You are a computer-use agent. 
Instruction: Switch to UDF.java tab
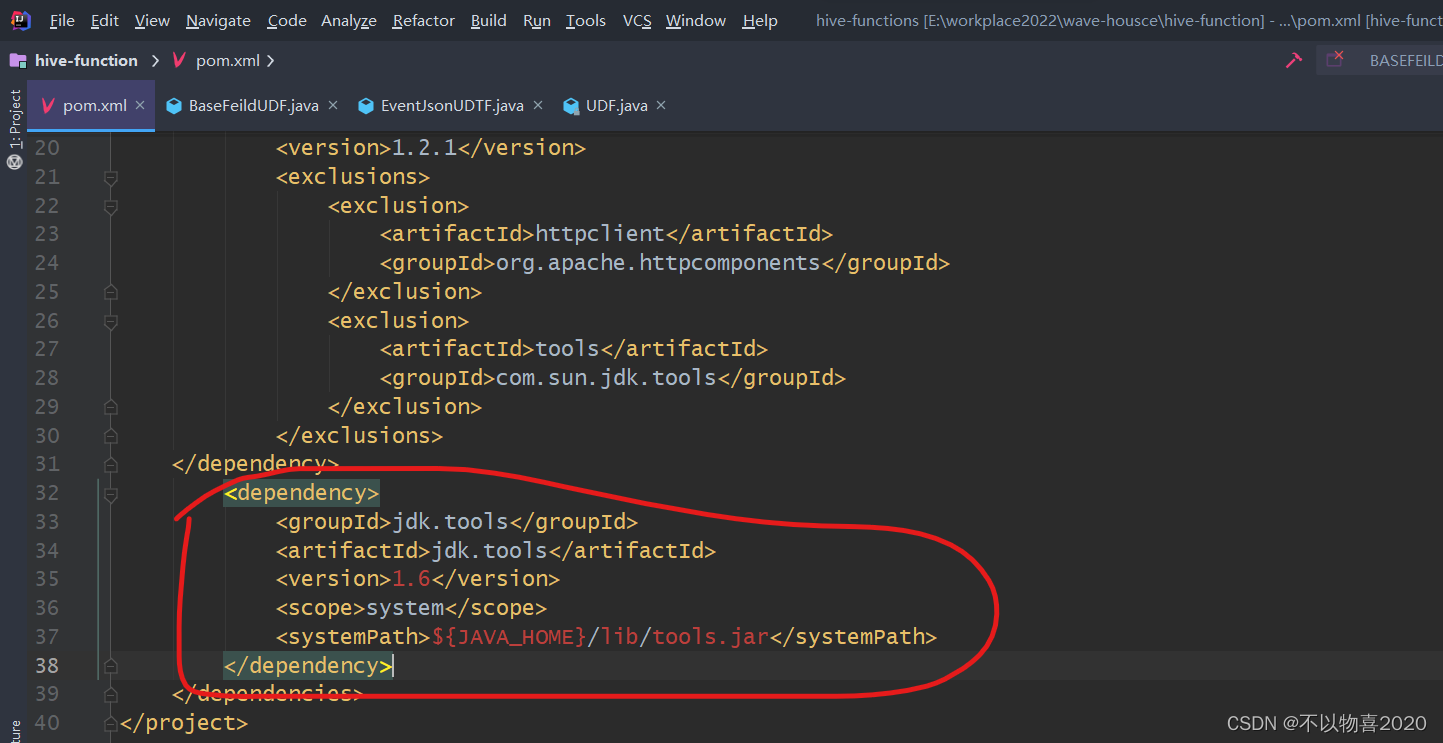[x=617, y=106]
